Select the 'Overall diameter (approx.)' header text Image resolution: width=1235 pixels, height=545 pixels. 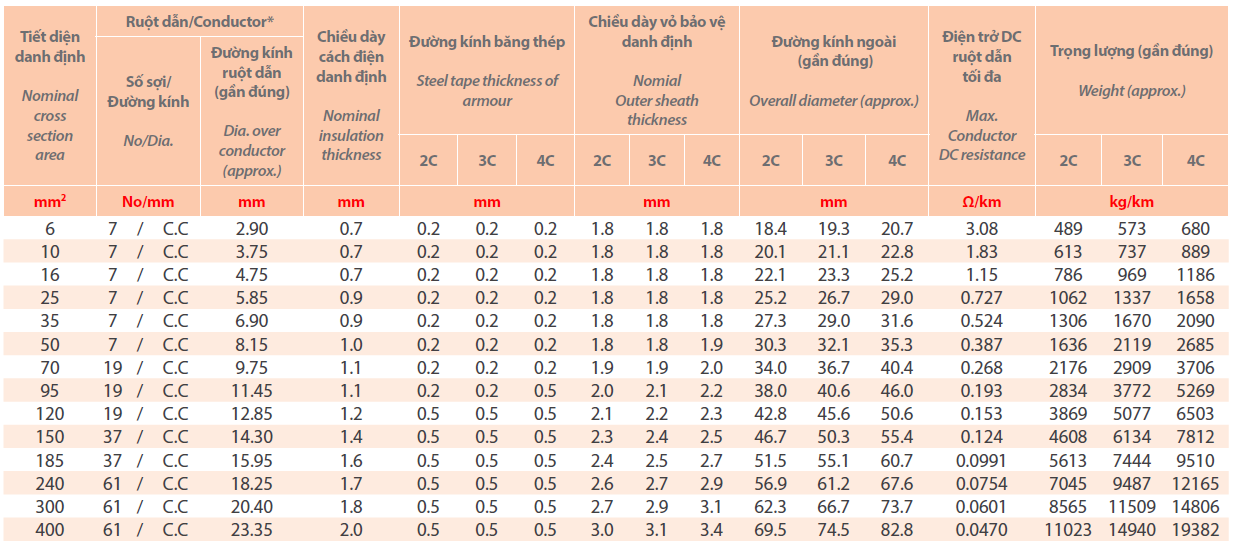pyautogui.click(x=833, y=100)
